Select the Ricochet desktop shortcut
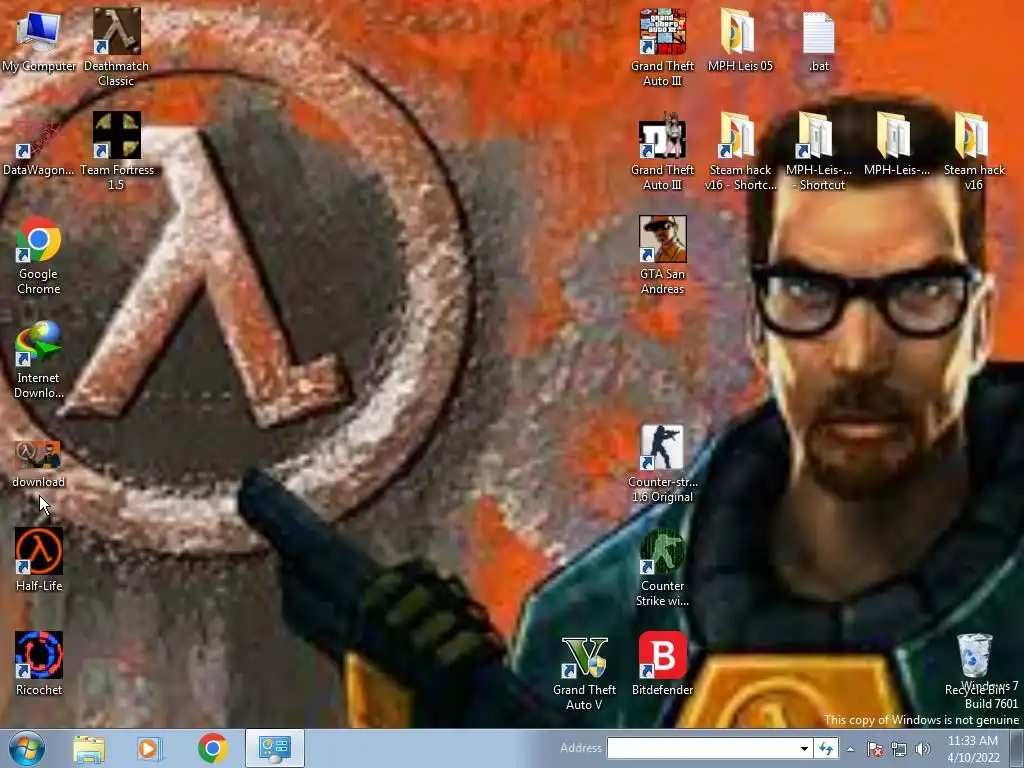 (x=39, y=663)
